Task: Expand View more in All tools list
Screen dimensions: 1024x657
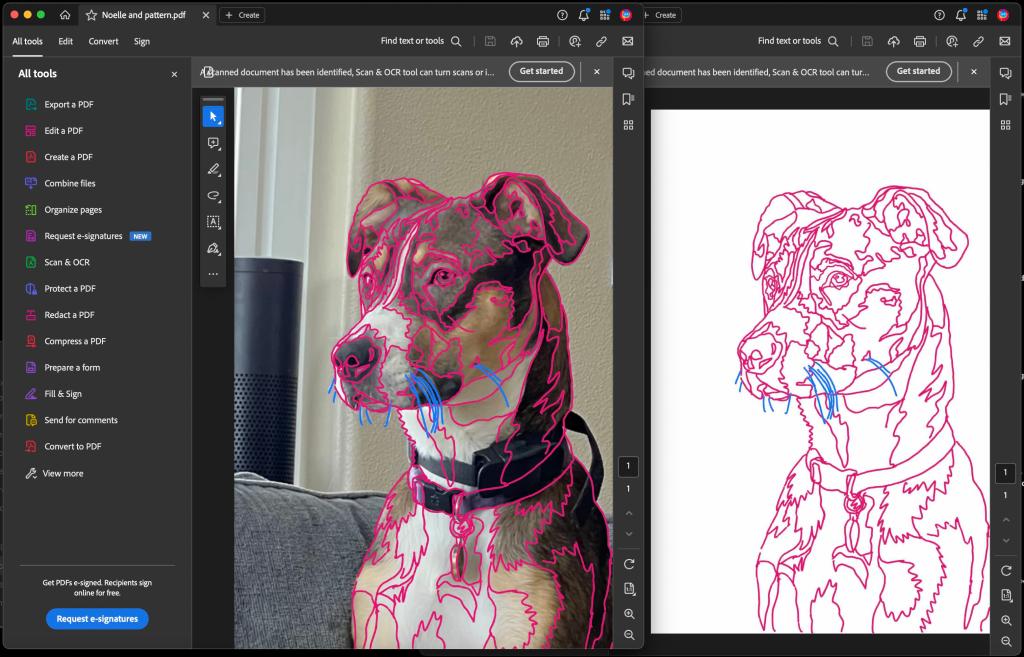Action: point(62,473)
